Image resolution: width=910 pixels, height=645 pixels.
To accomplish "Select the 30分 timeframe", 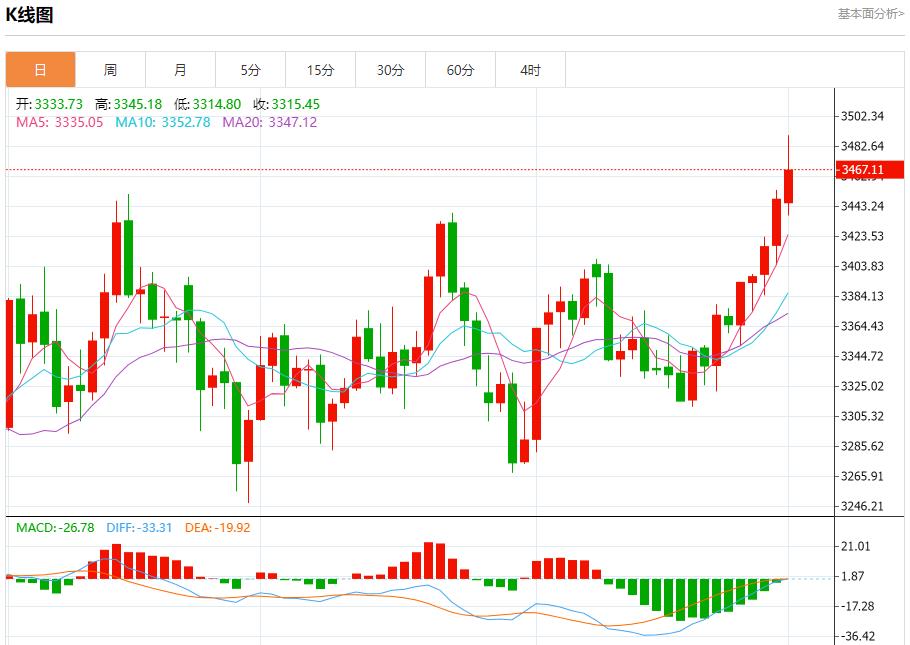I will [390, 69].
